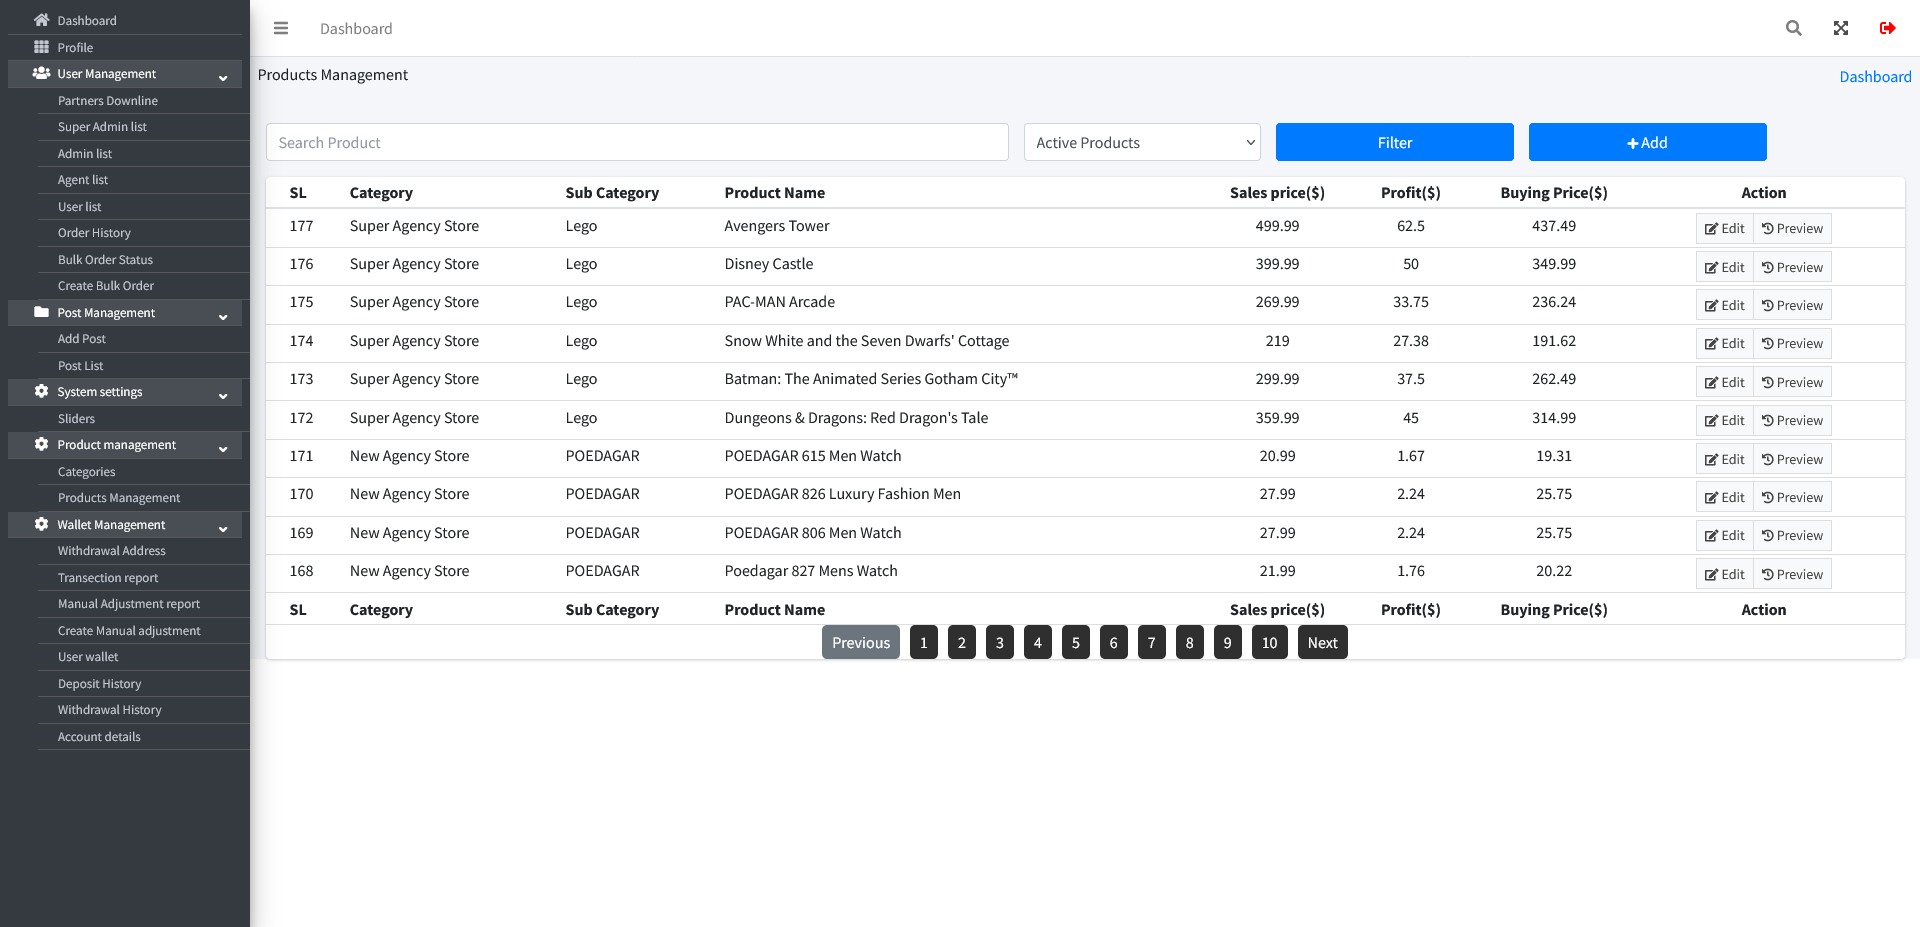Select Categories under Product management
The image size is (1920, 927).
click(x=86, y=472)
